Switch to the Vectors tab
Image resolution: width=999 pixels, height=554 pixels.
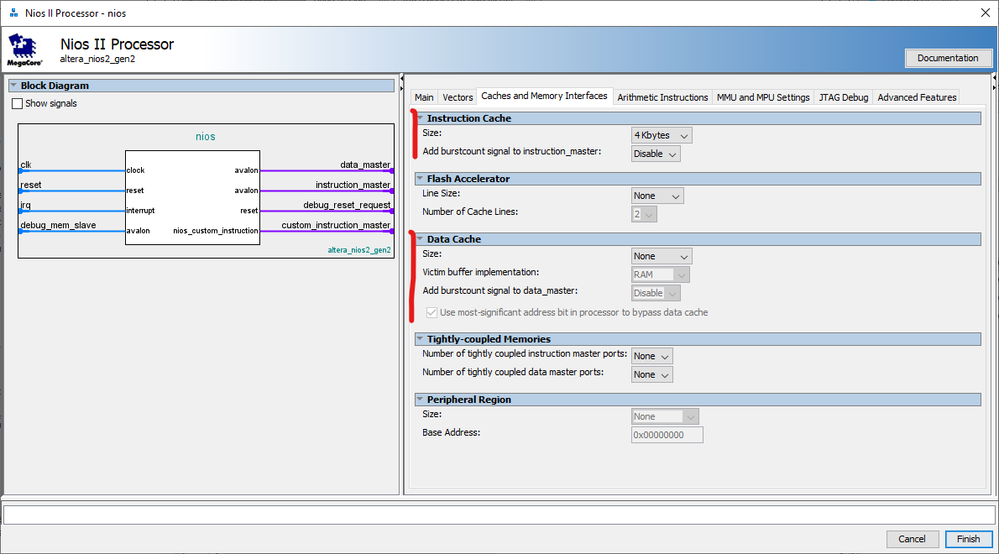point(457,97)
